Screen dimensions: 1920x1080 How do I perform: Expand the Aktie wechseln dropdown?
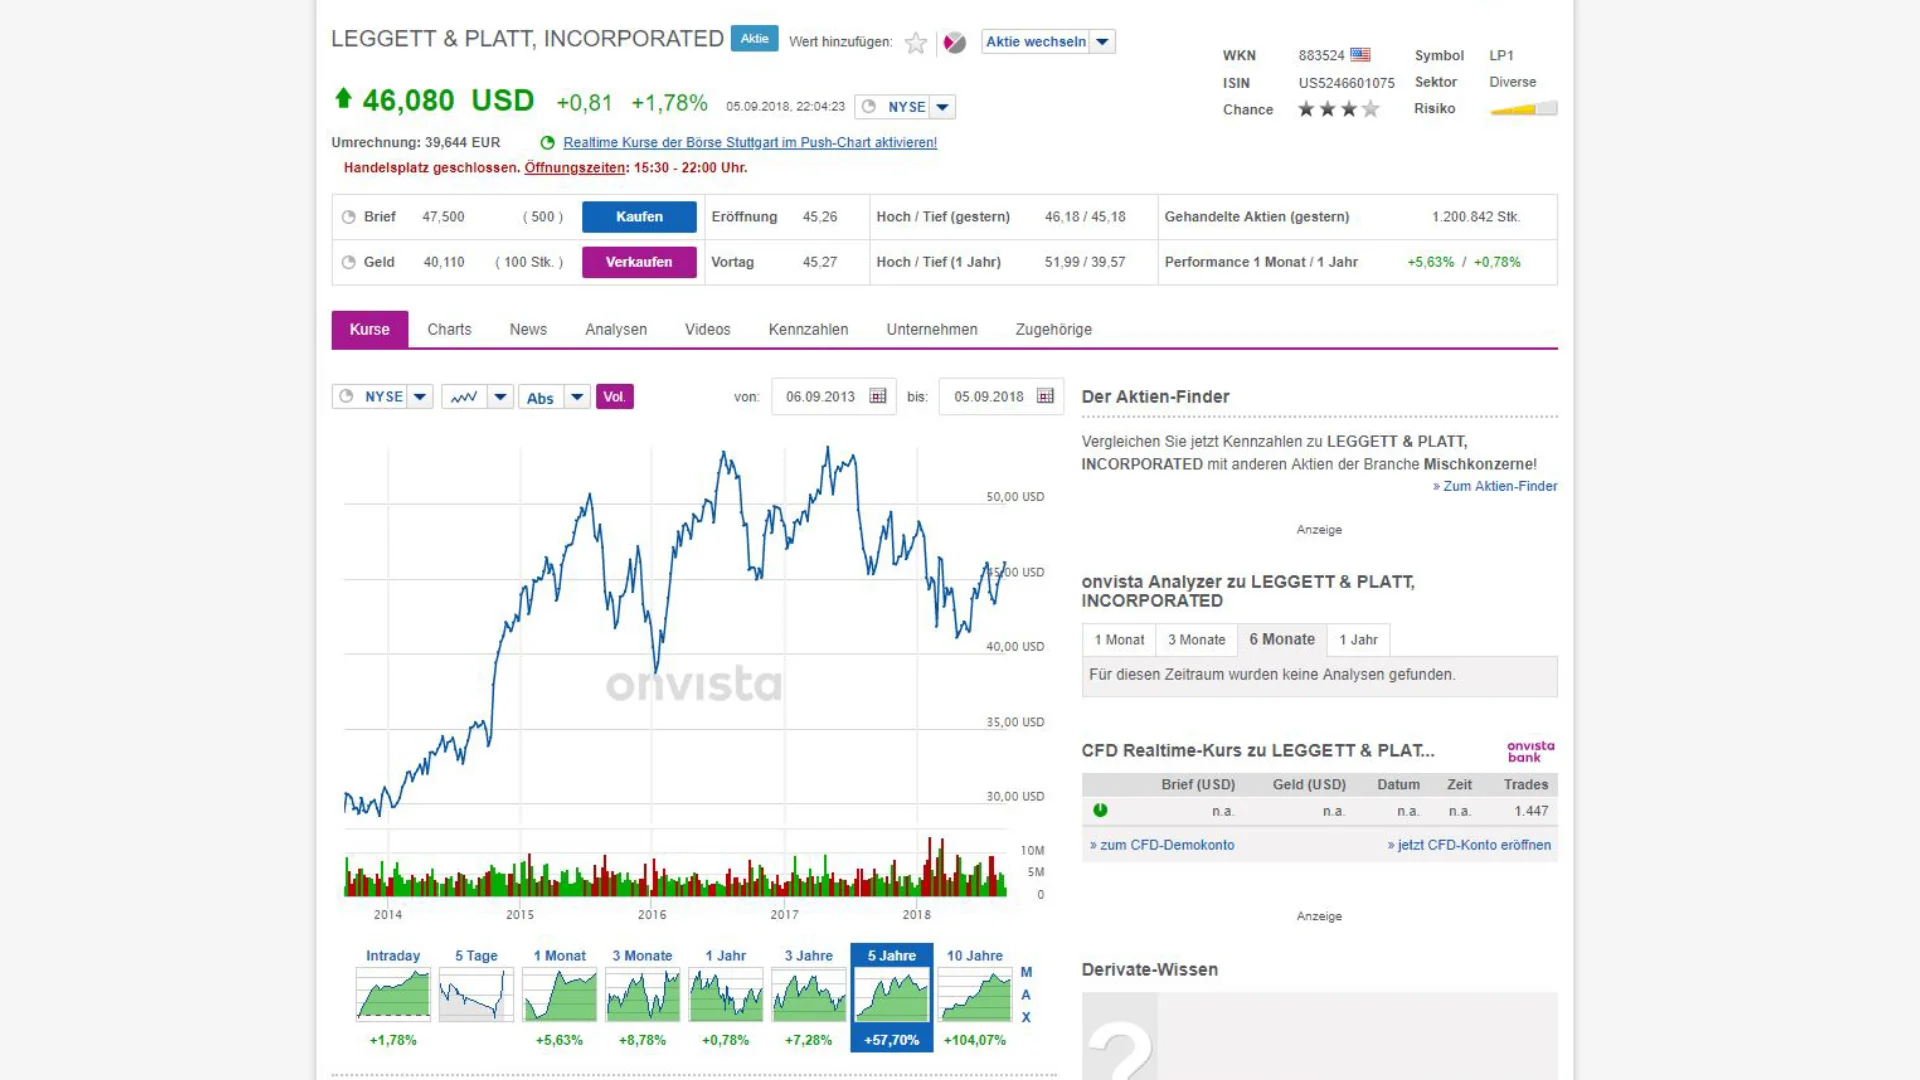click(1102, 42)
